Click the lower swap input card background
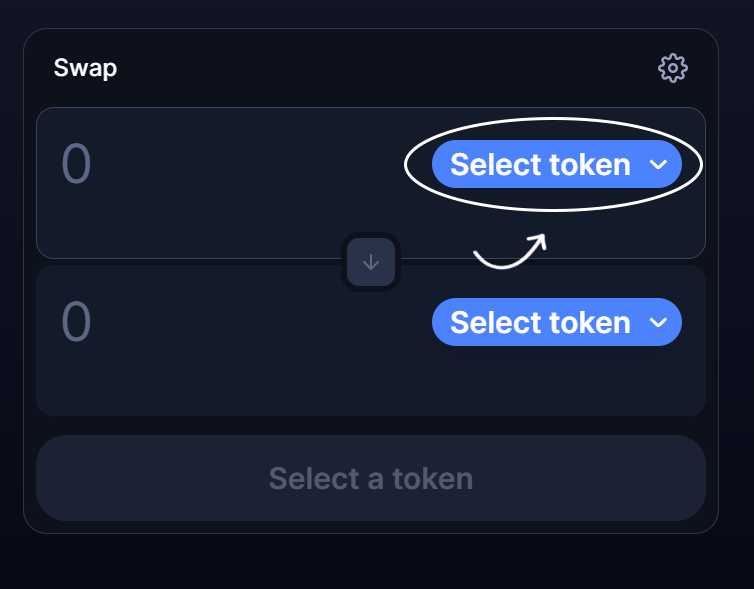 click(250, 385)
